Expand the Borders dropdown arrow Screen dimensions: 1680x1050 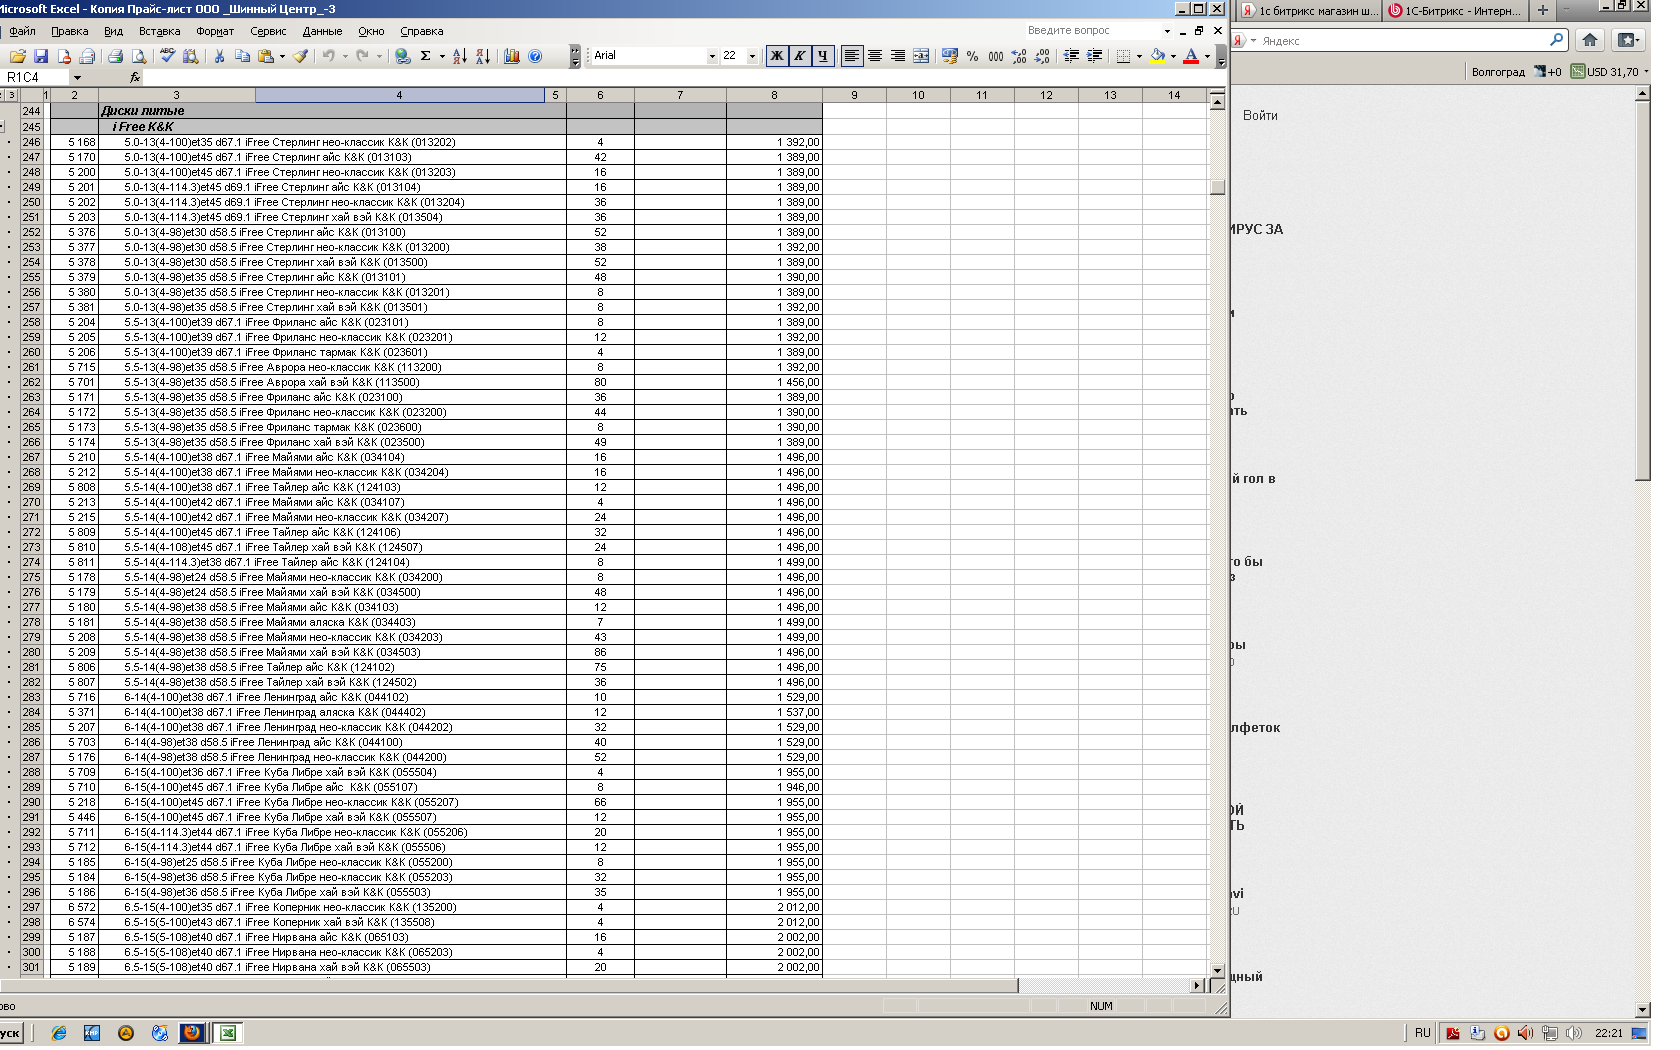pyautogui.click(x=1140, y=56)
